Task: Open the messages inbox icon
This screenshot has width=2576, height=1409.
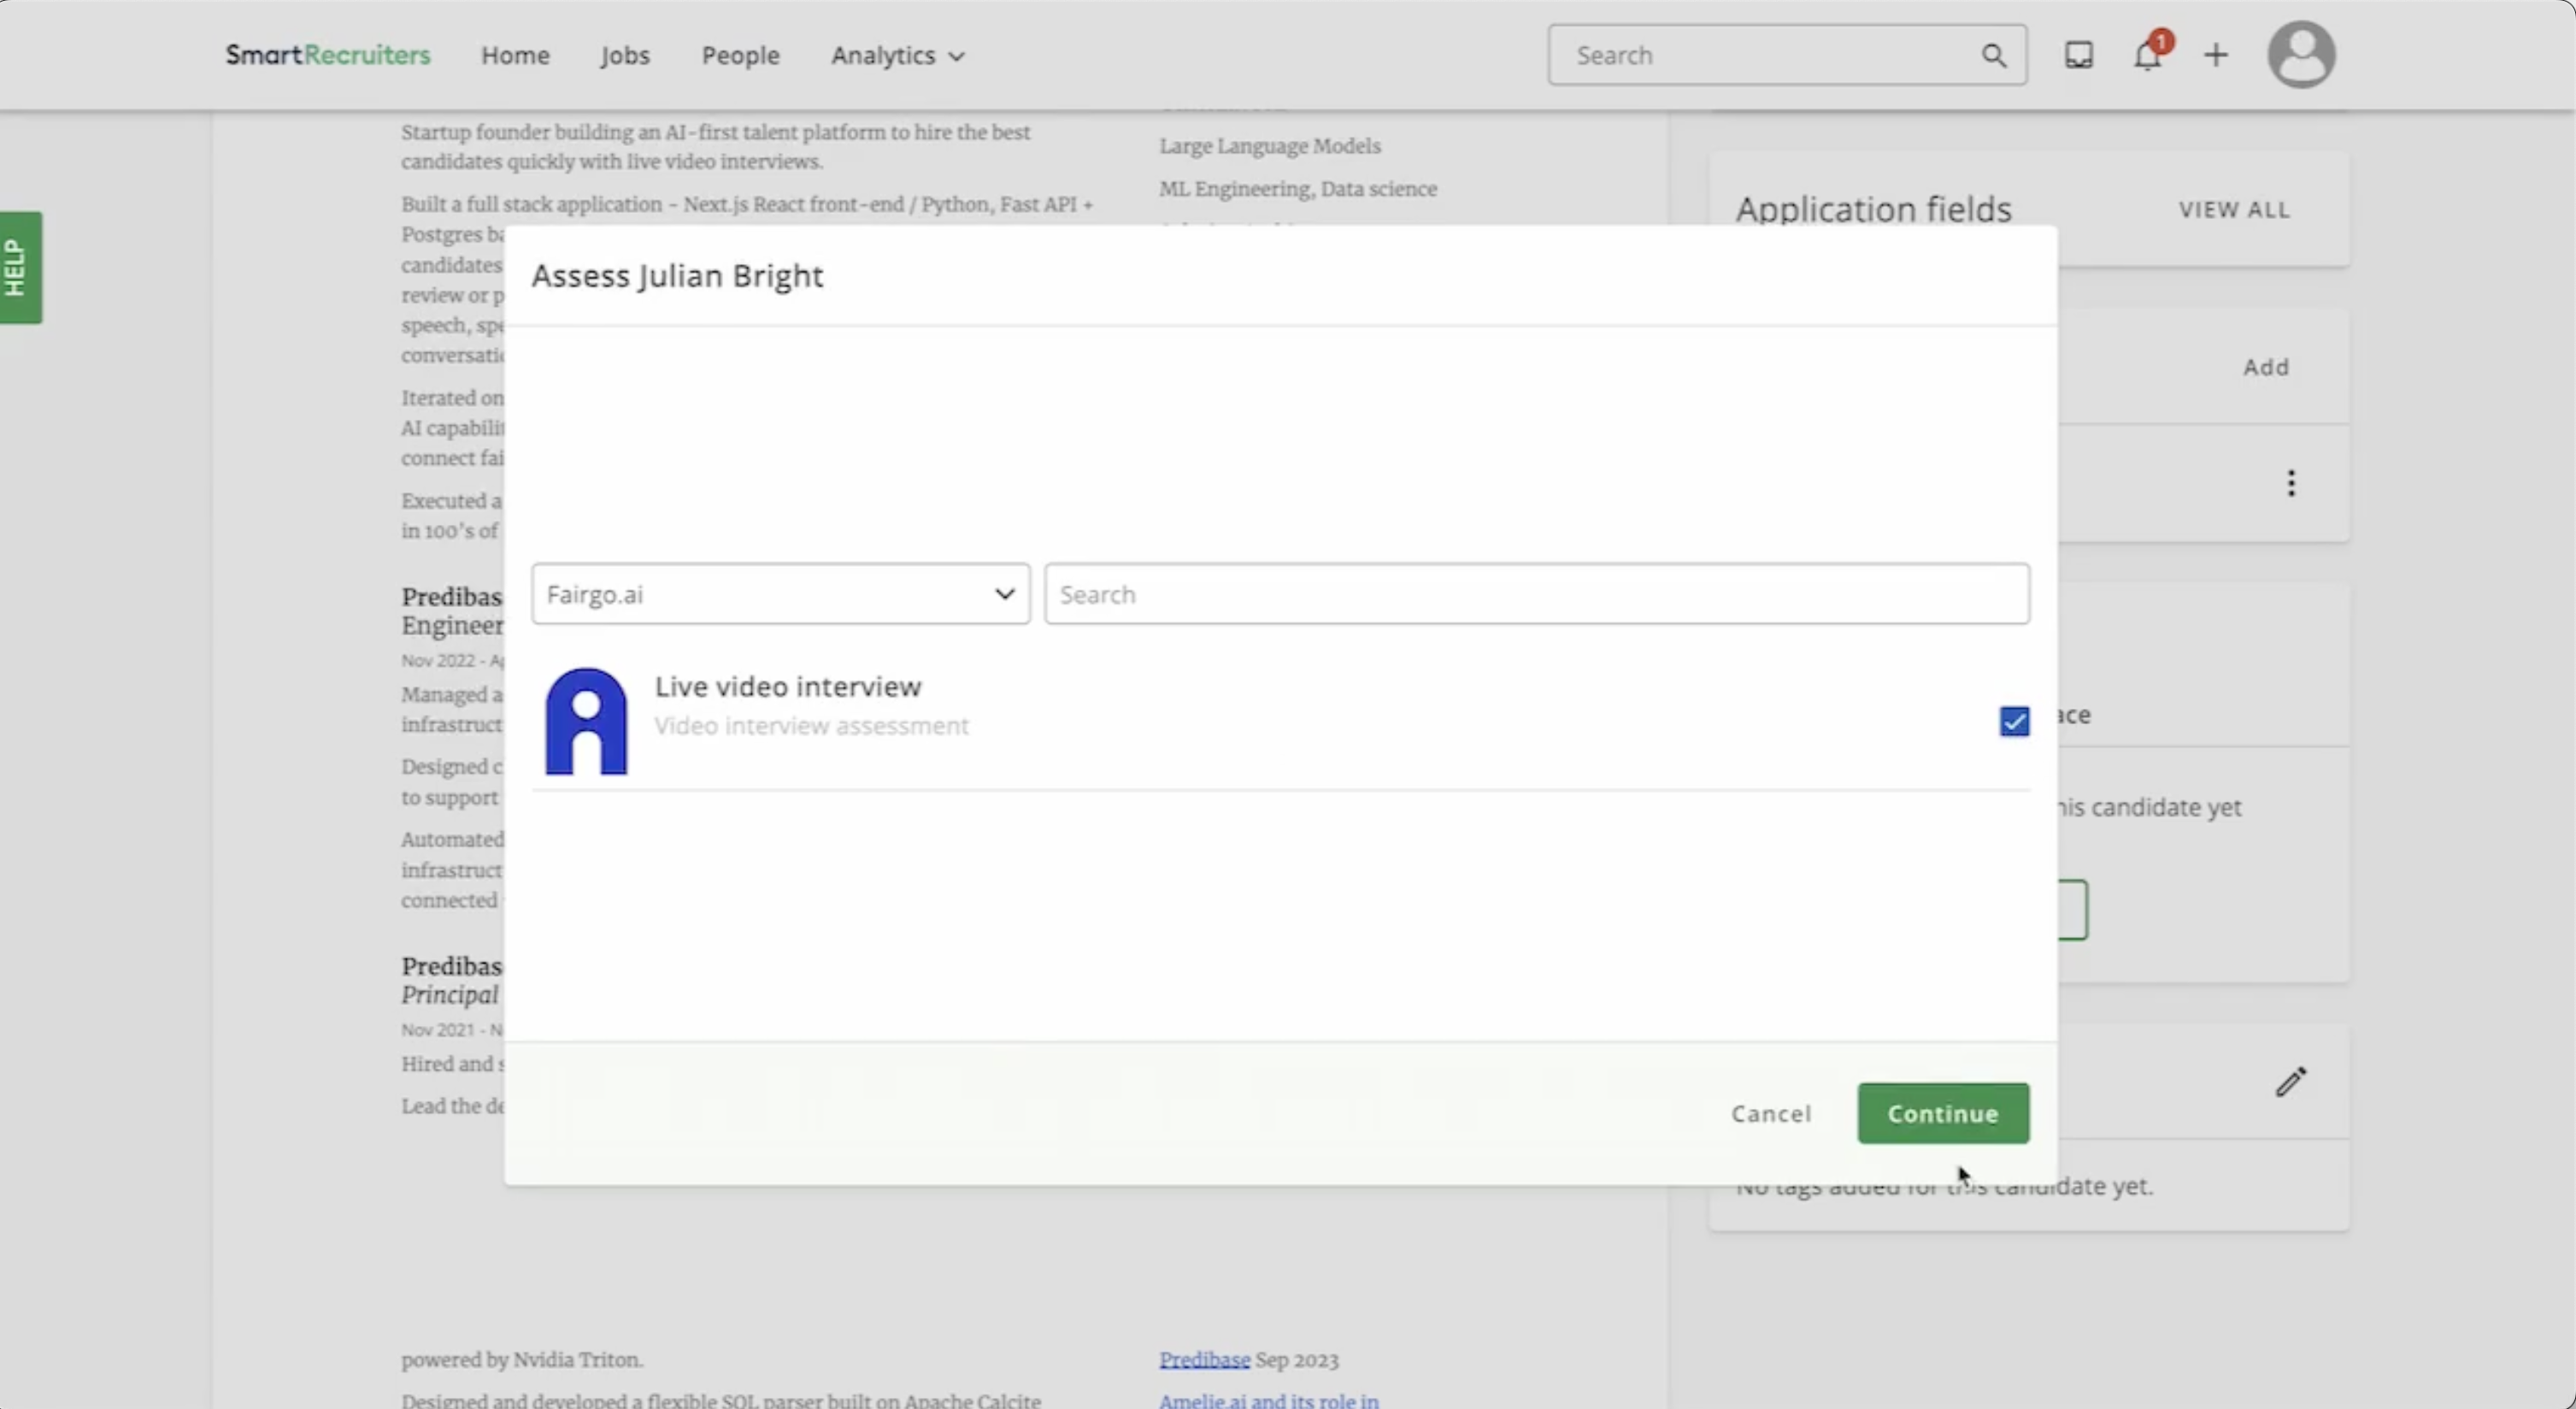Action: tap(2079, 55)
